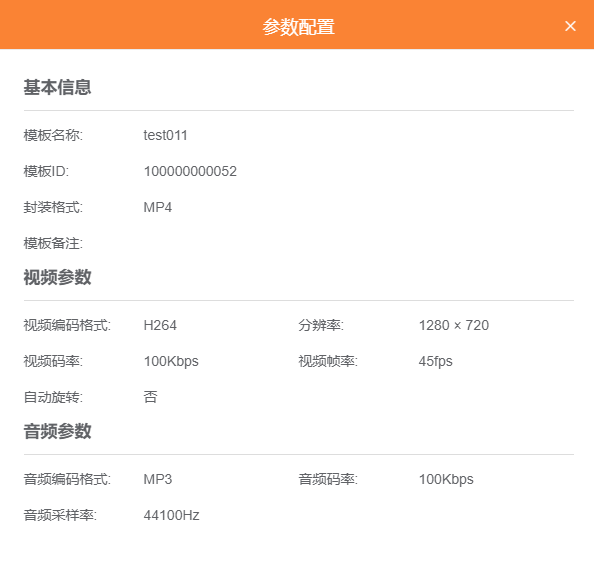594x561 pixels.
Task: Click the 音频参数 section heading
Action: coord(57,431)
